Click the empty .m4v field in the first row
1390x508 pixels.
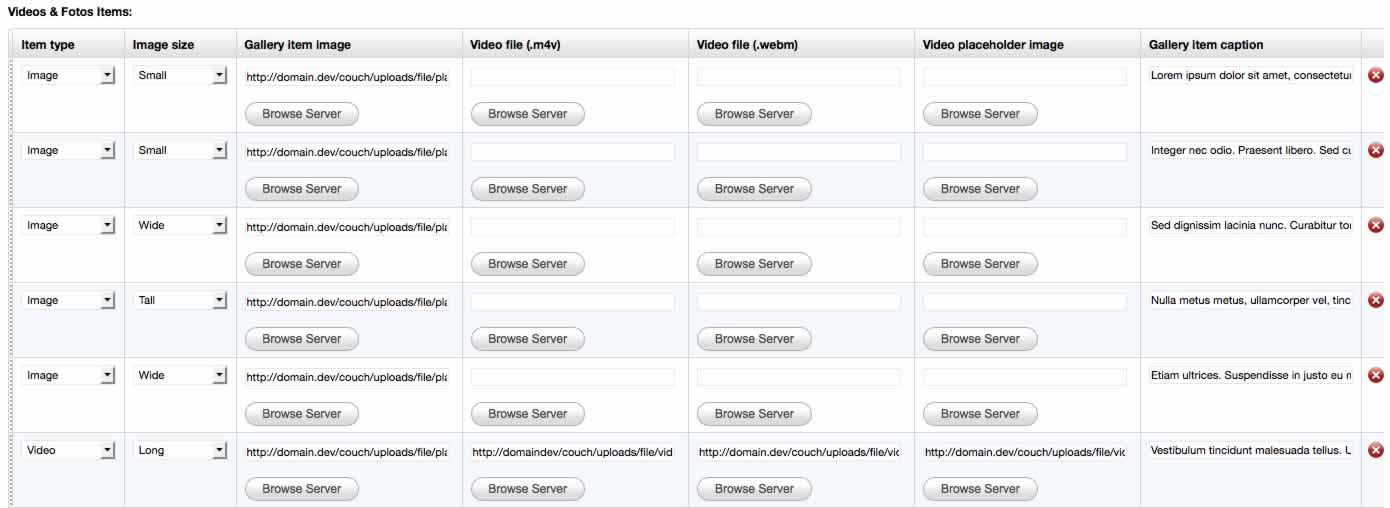coord(573,77)
